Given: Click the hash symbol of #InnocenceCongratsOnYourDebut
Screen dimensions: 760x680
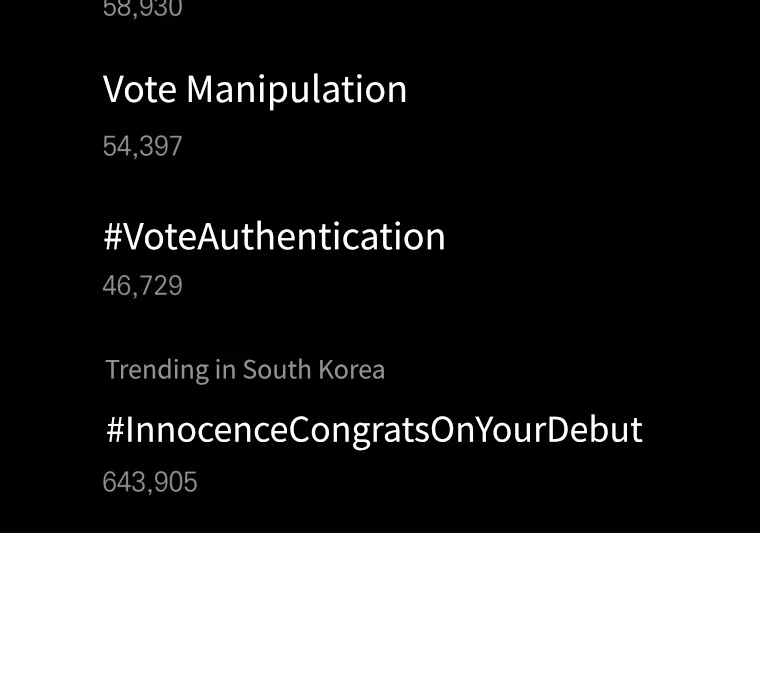Looking at the screenshot, I should (x=115, y=430).
